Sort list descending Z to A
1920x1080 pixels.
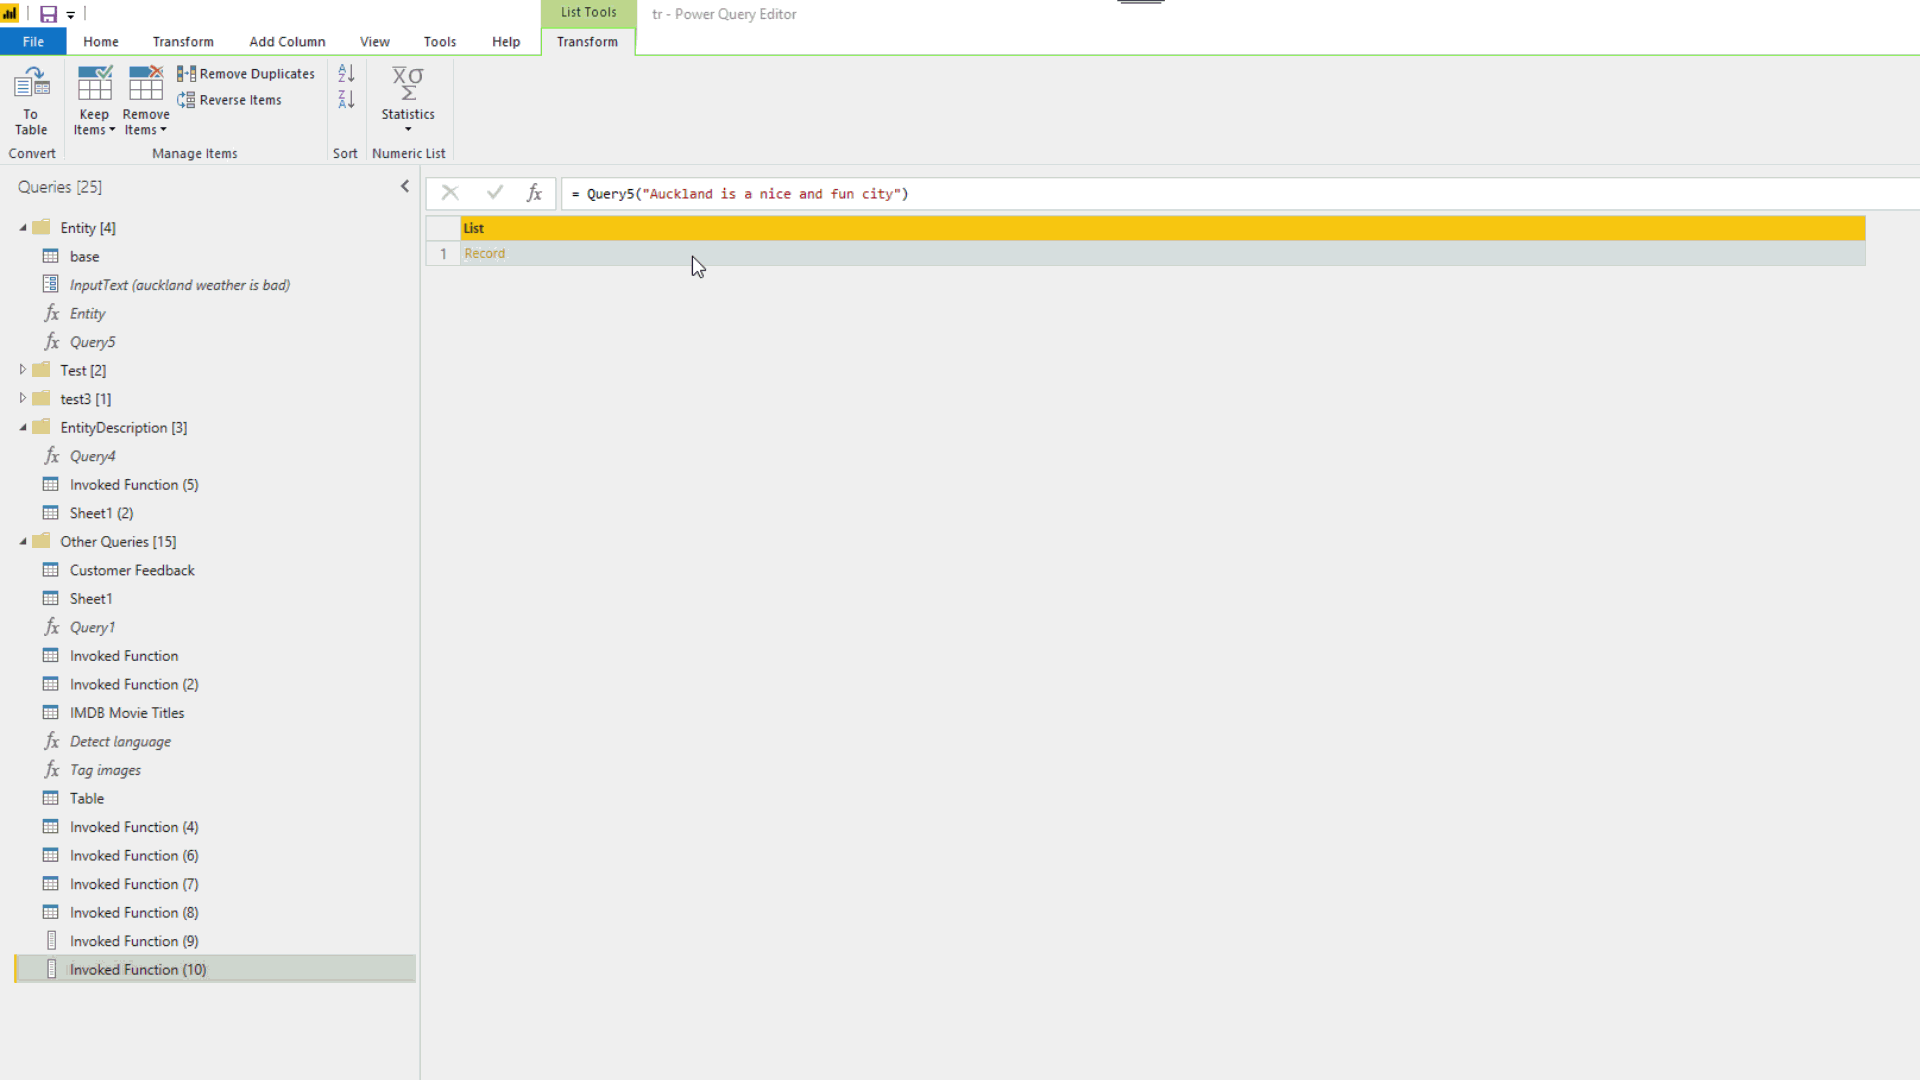pyautogui.click(x=346, y=100)
